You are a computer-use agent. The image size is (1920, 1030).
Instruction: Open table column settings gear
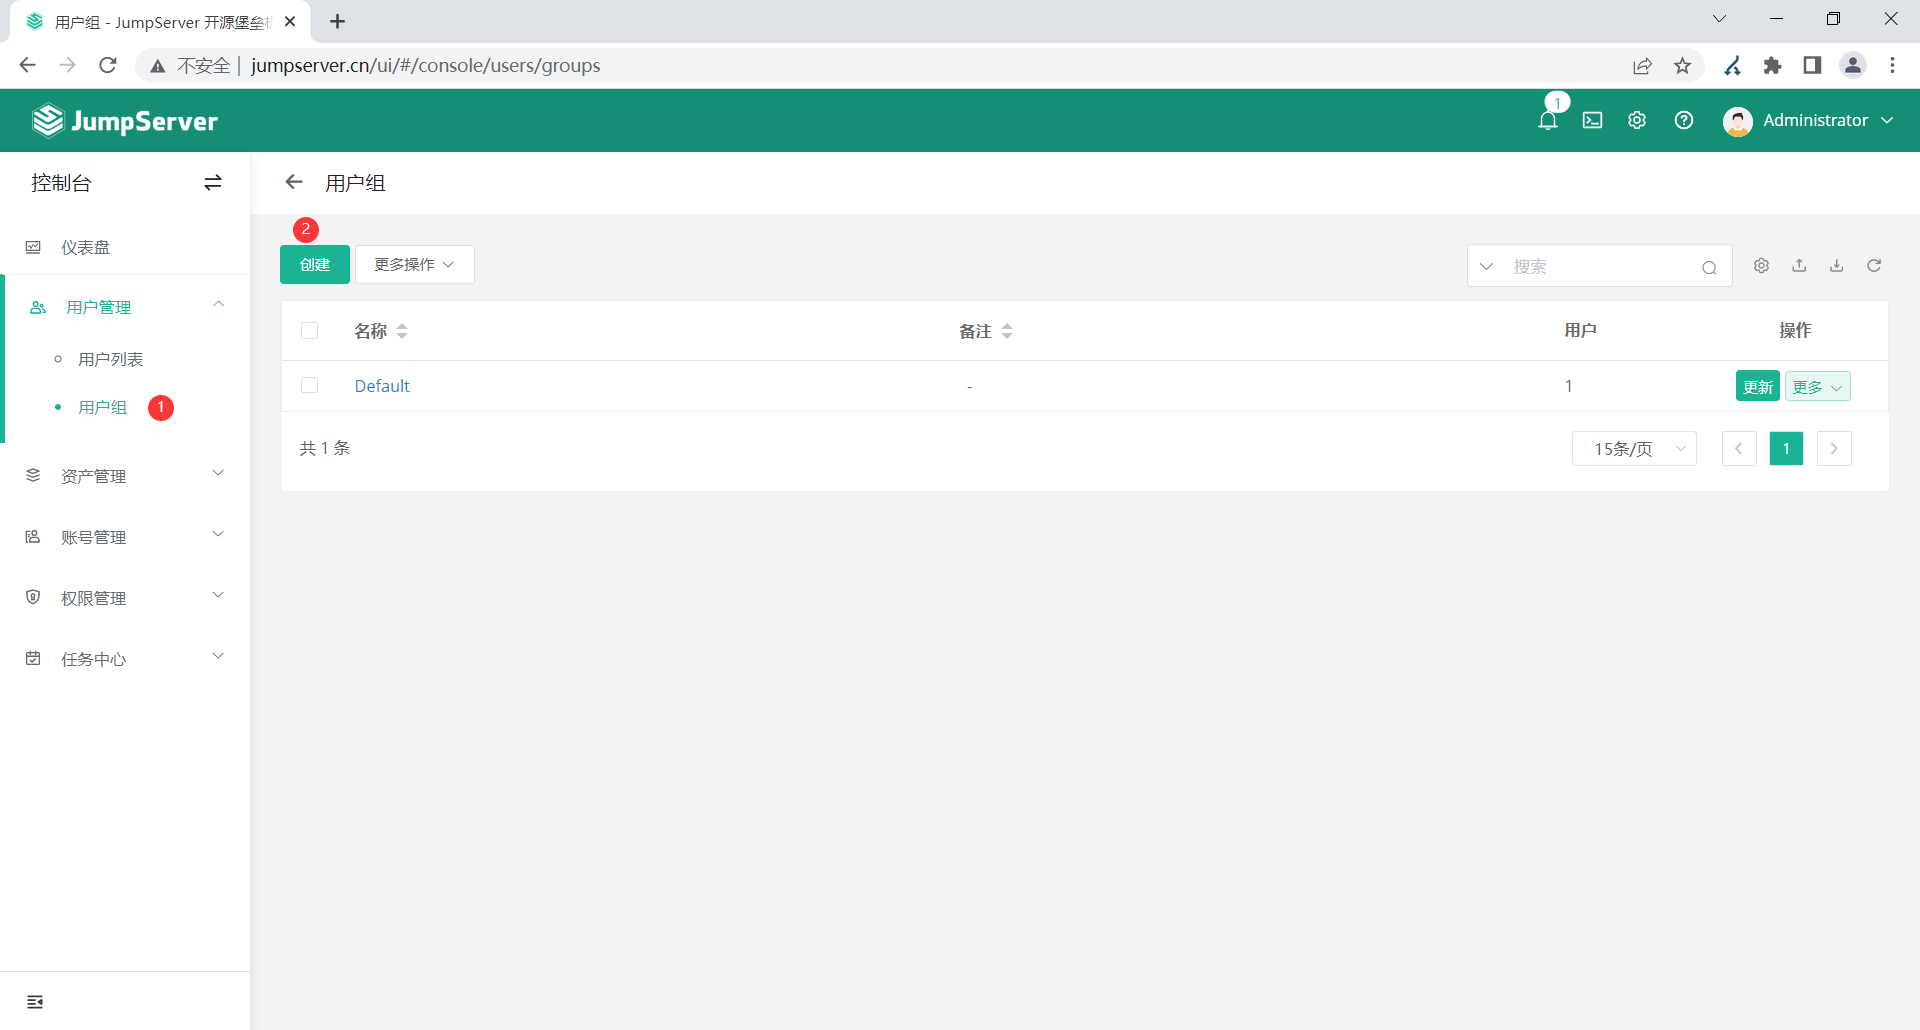coord(1761,266)
